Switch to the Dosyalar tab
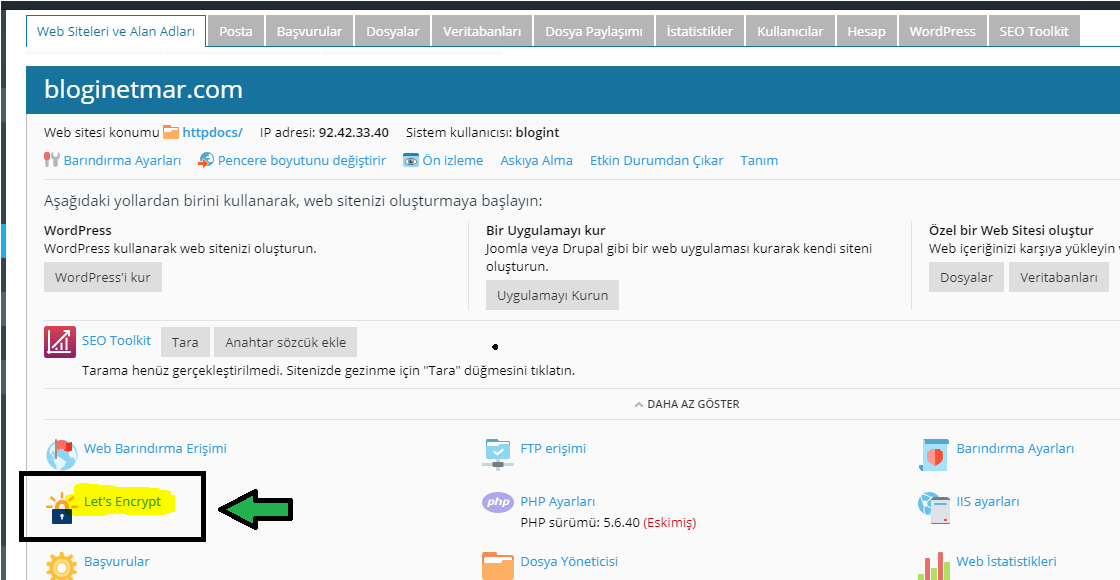This screenshot has height=580, width=1120. [392, 31]
